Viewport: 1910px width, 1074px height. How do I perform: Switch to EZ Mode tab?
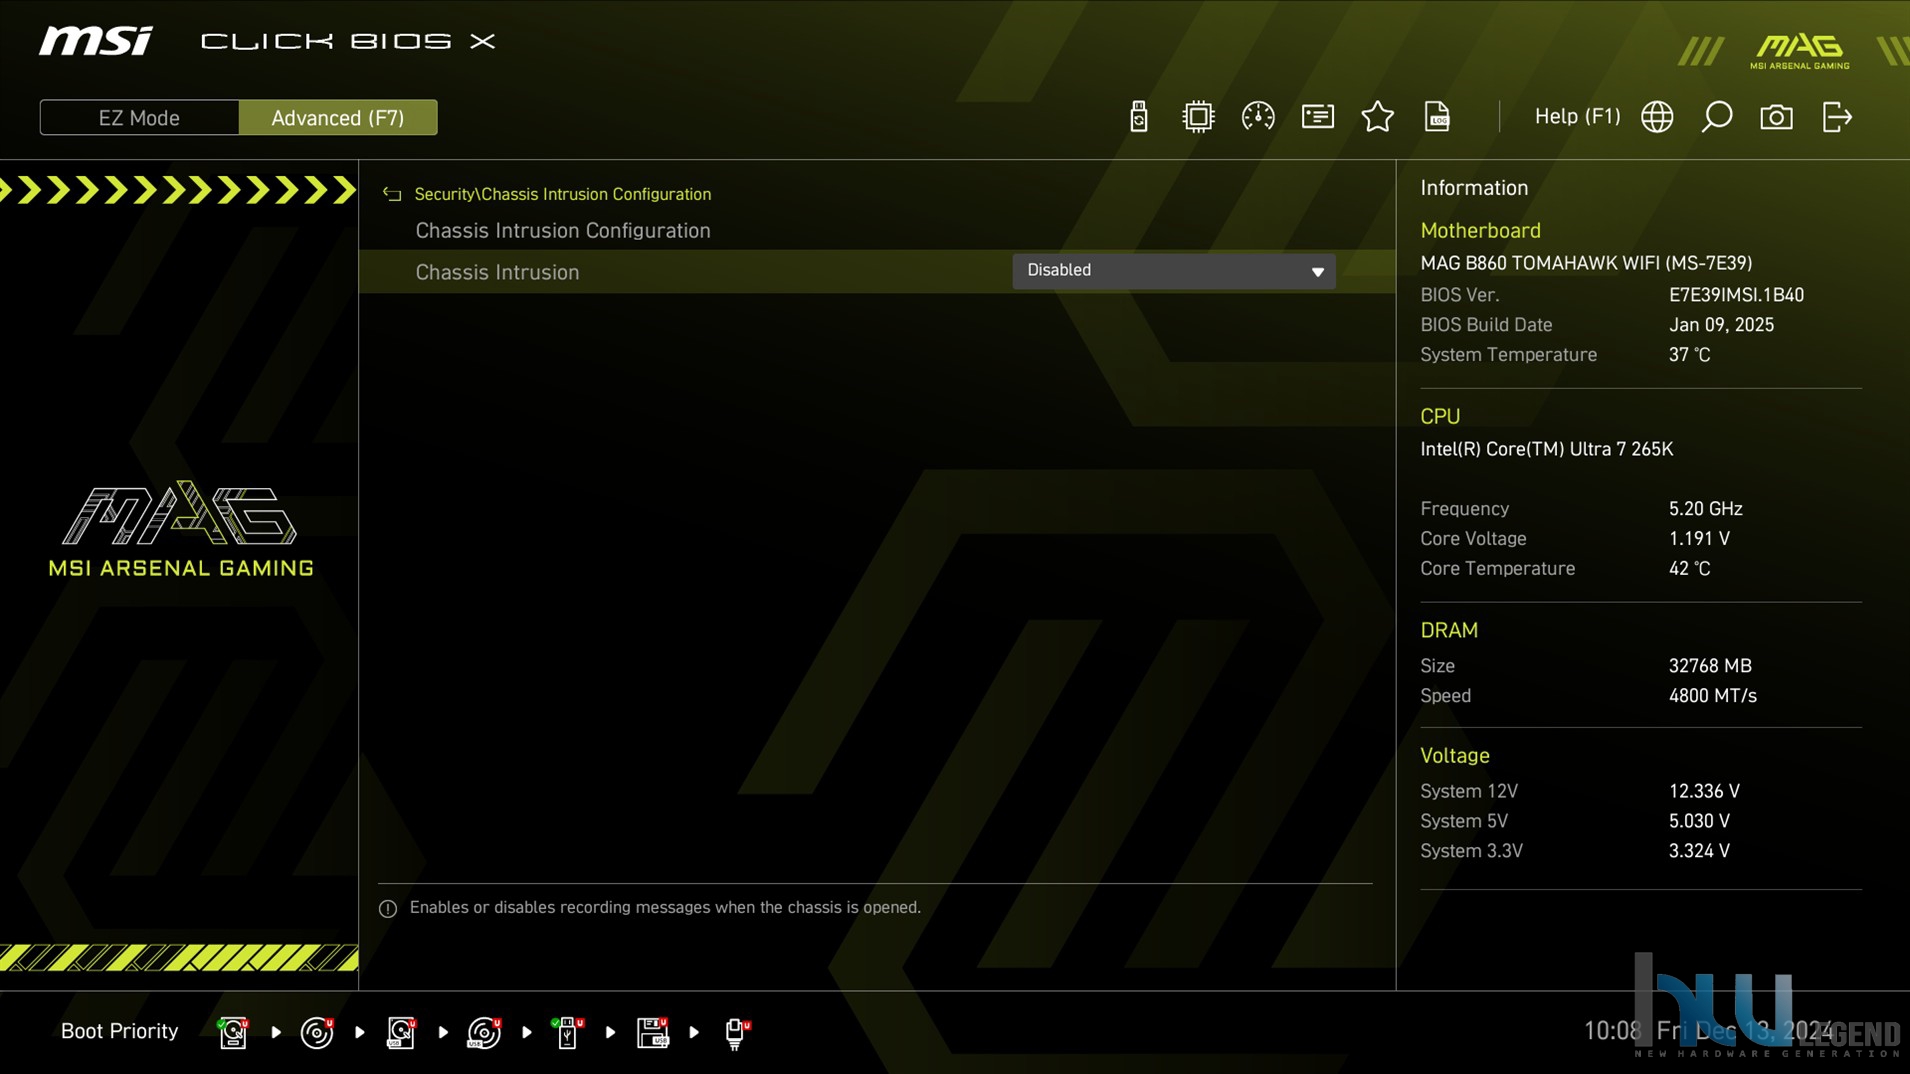[x=139, y=118]
